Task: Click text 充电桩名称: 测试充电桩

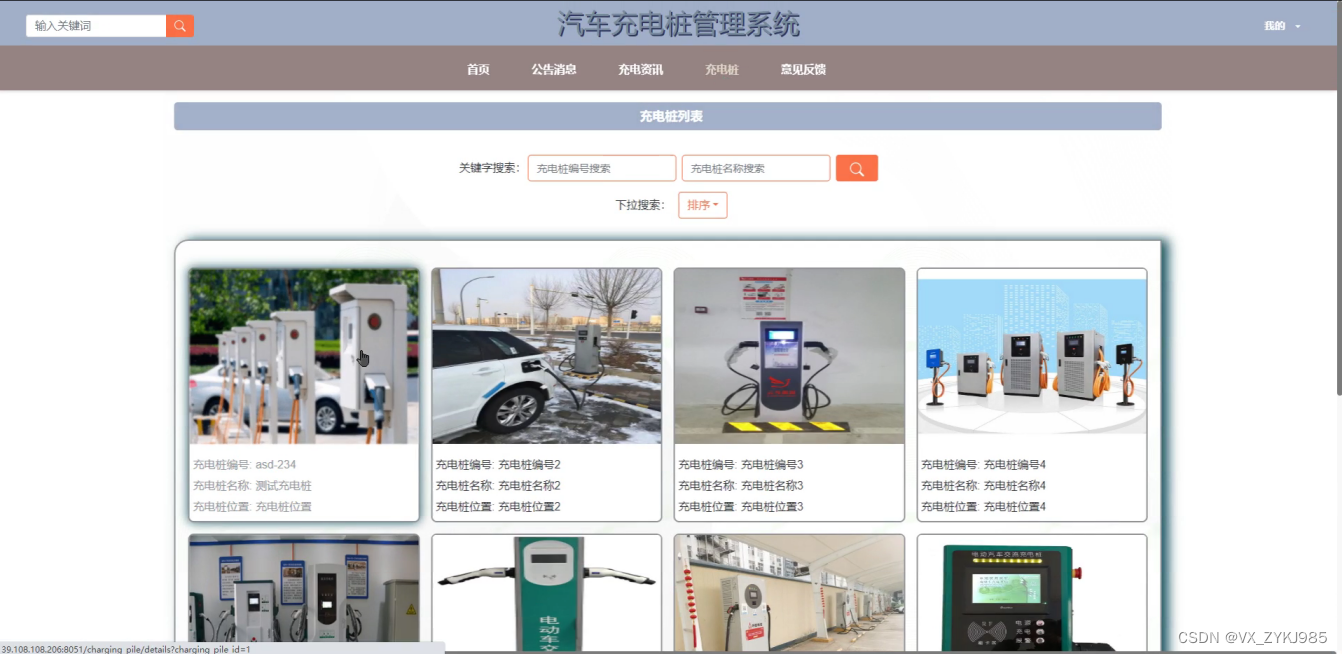Action: tap(252, 486)
